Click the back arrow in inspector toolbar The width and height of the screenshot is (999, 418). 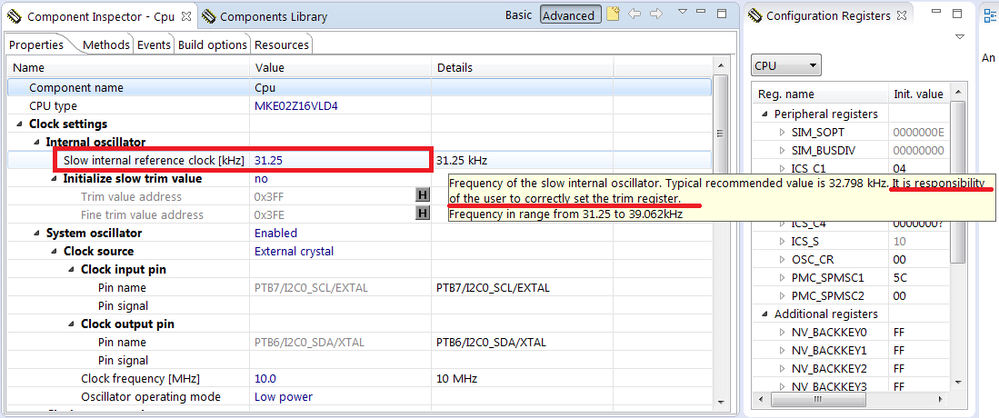pyautogui.click(x=634, y=13)
